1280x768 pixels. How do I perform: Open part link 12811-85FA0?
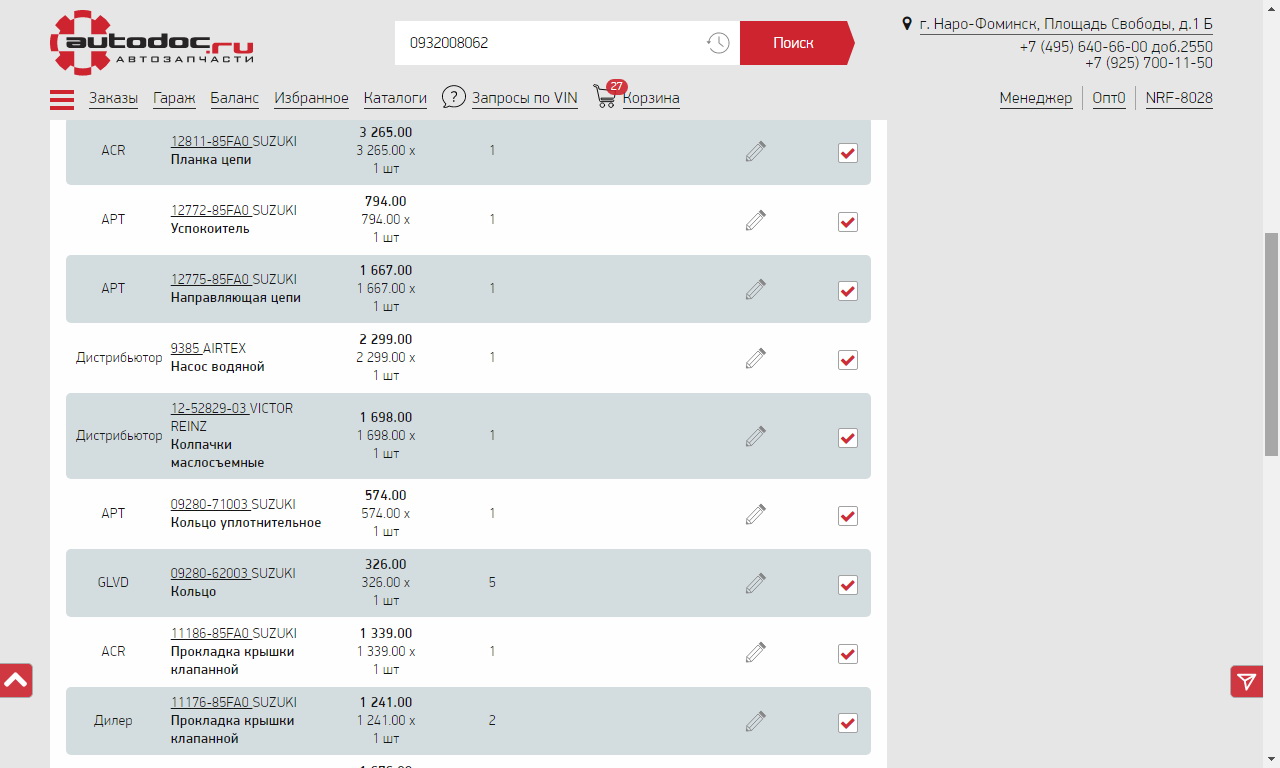pyautogui.click(x=210, y=142)
